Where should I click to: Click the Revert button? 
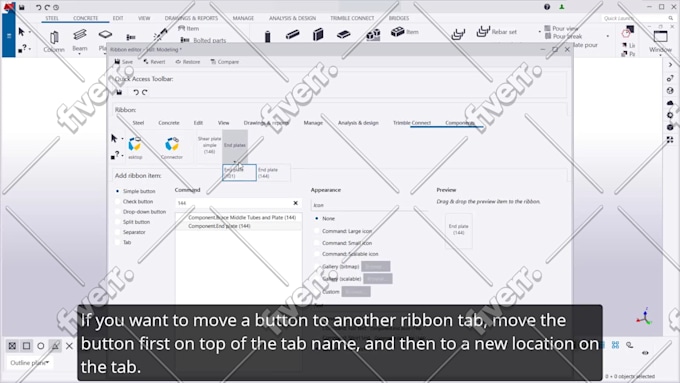click(154, 62)
